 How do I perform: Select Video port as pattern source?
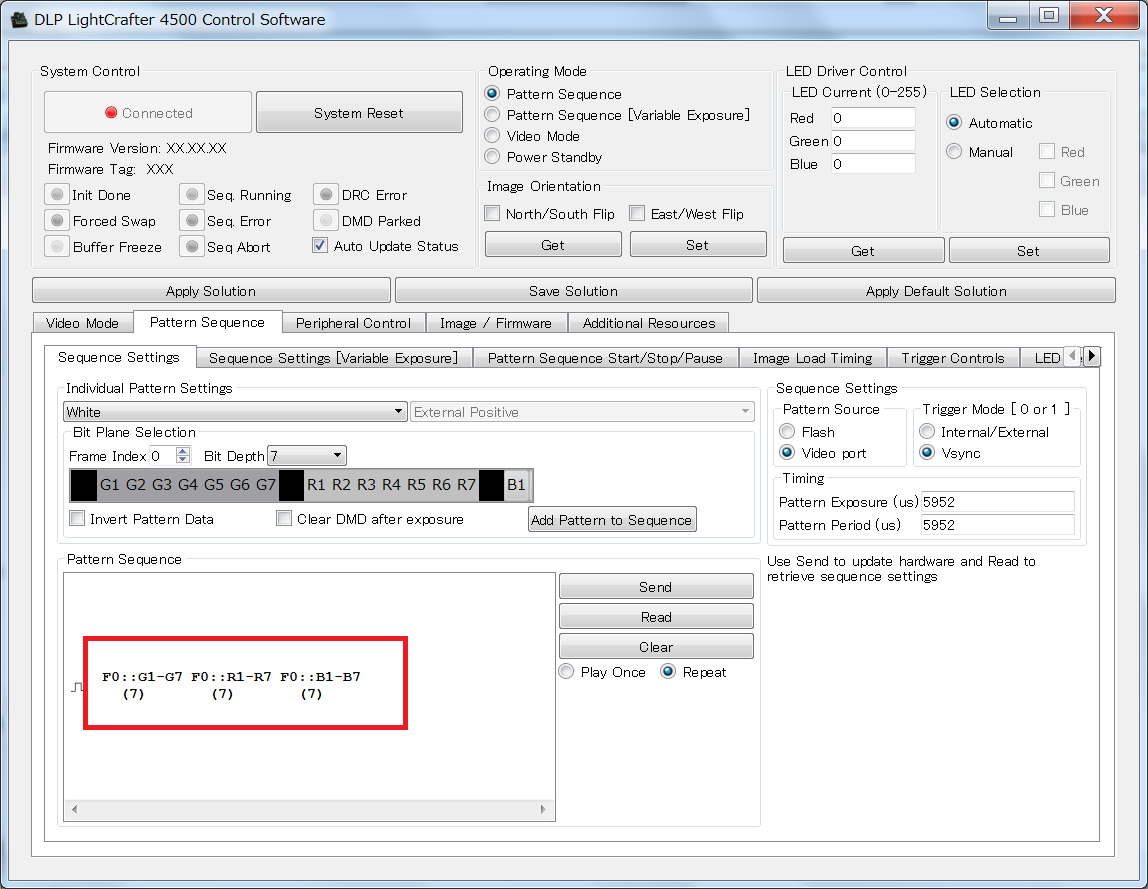coord(787,453)
